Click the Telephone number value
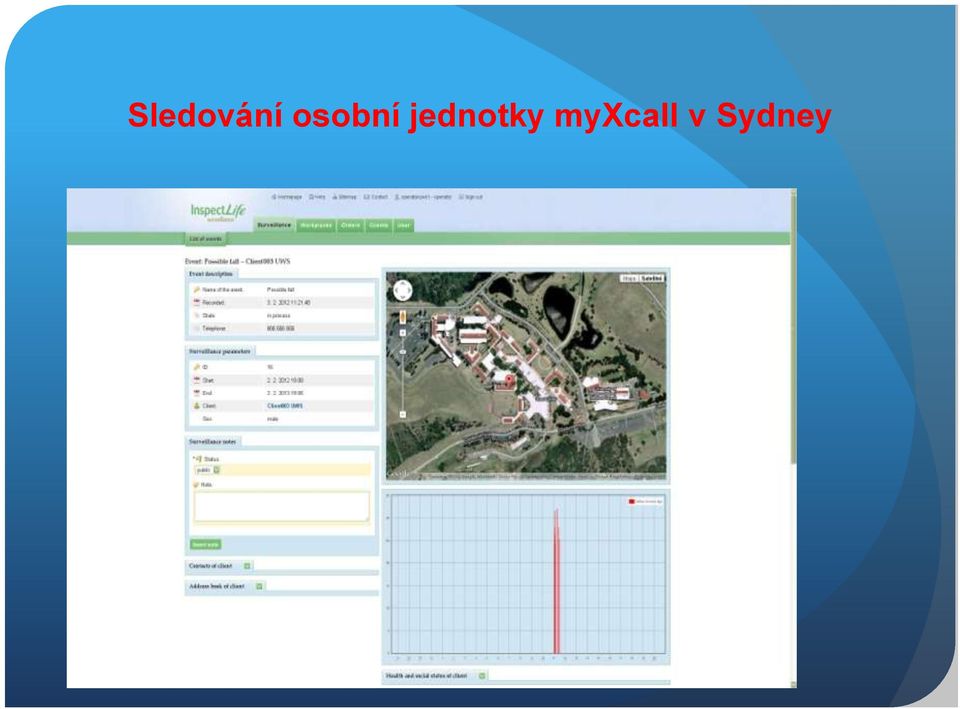 click(x=281, y=329)
